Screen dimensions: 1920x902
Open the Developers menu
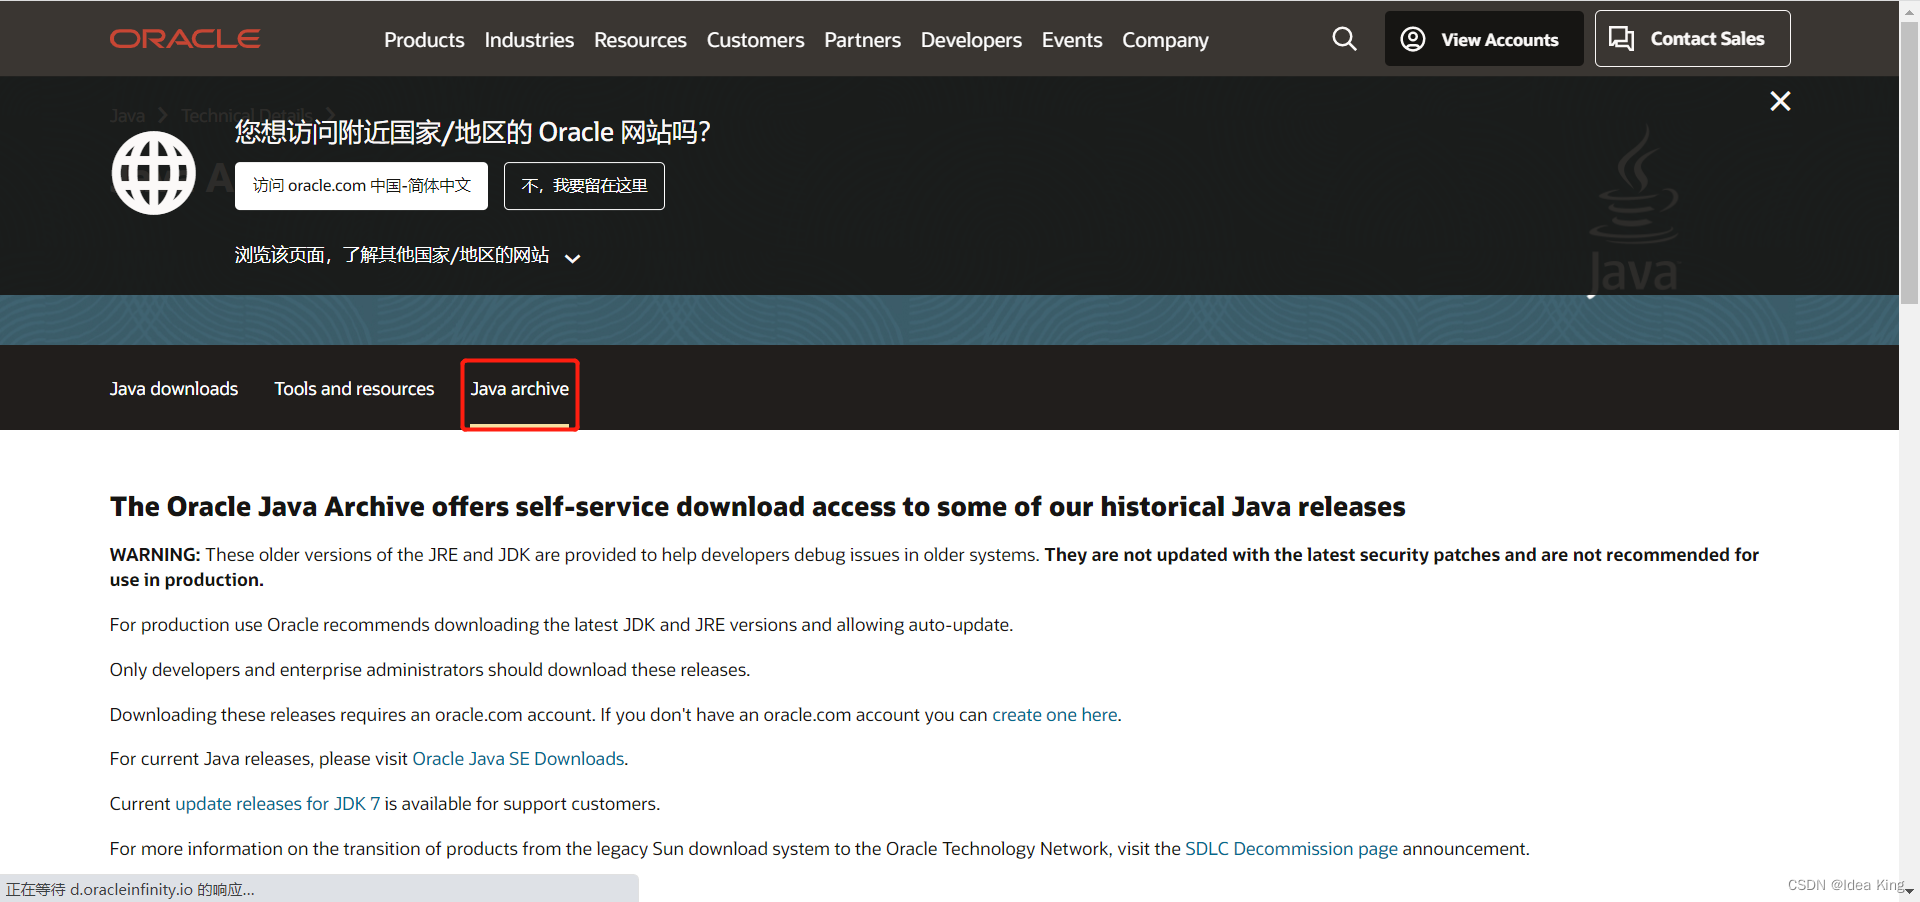971,40
